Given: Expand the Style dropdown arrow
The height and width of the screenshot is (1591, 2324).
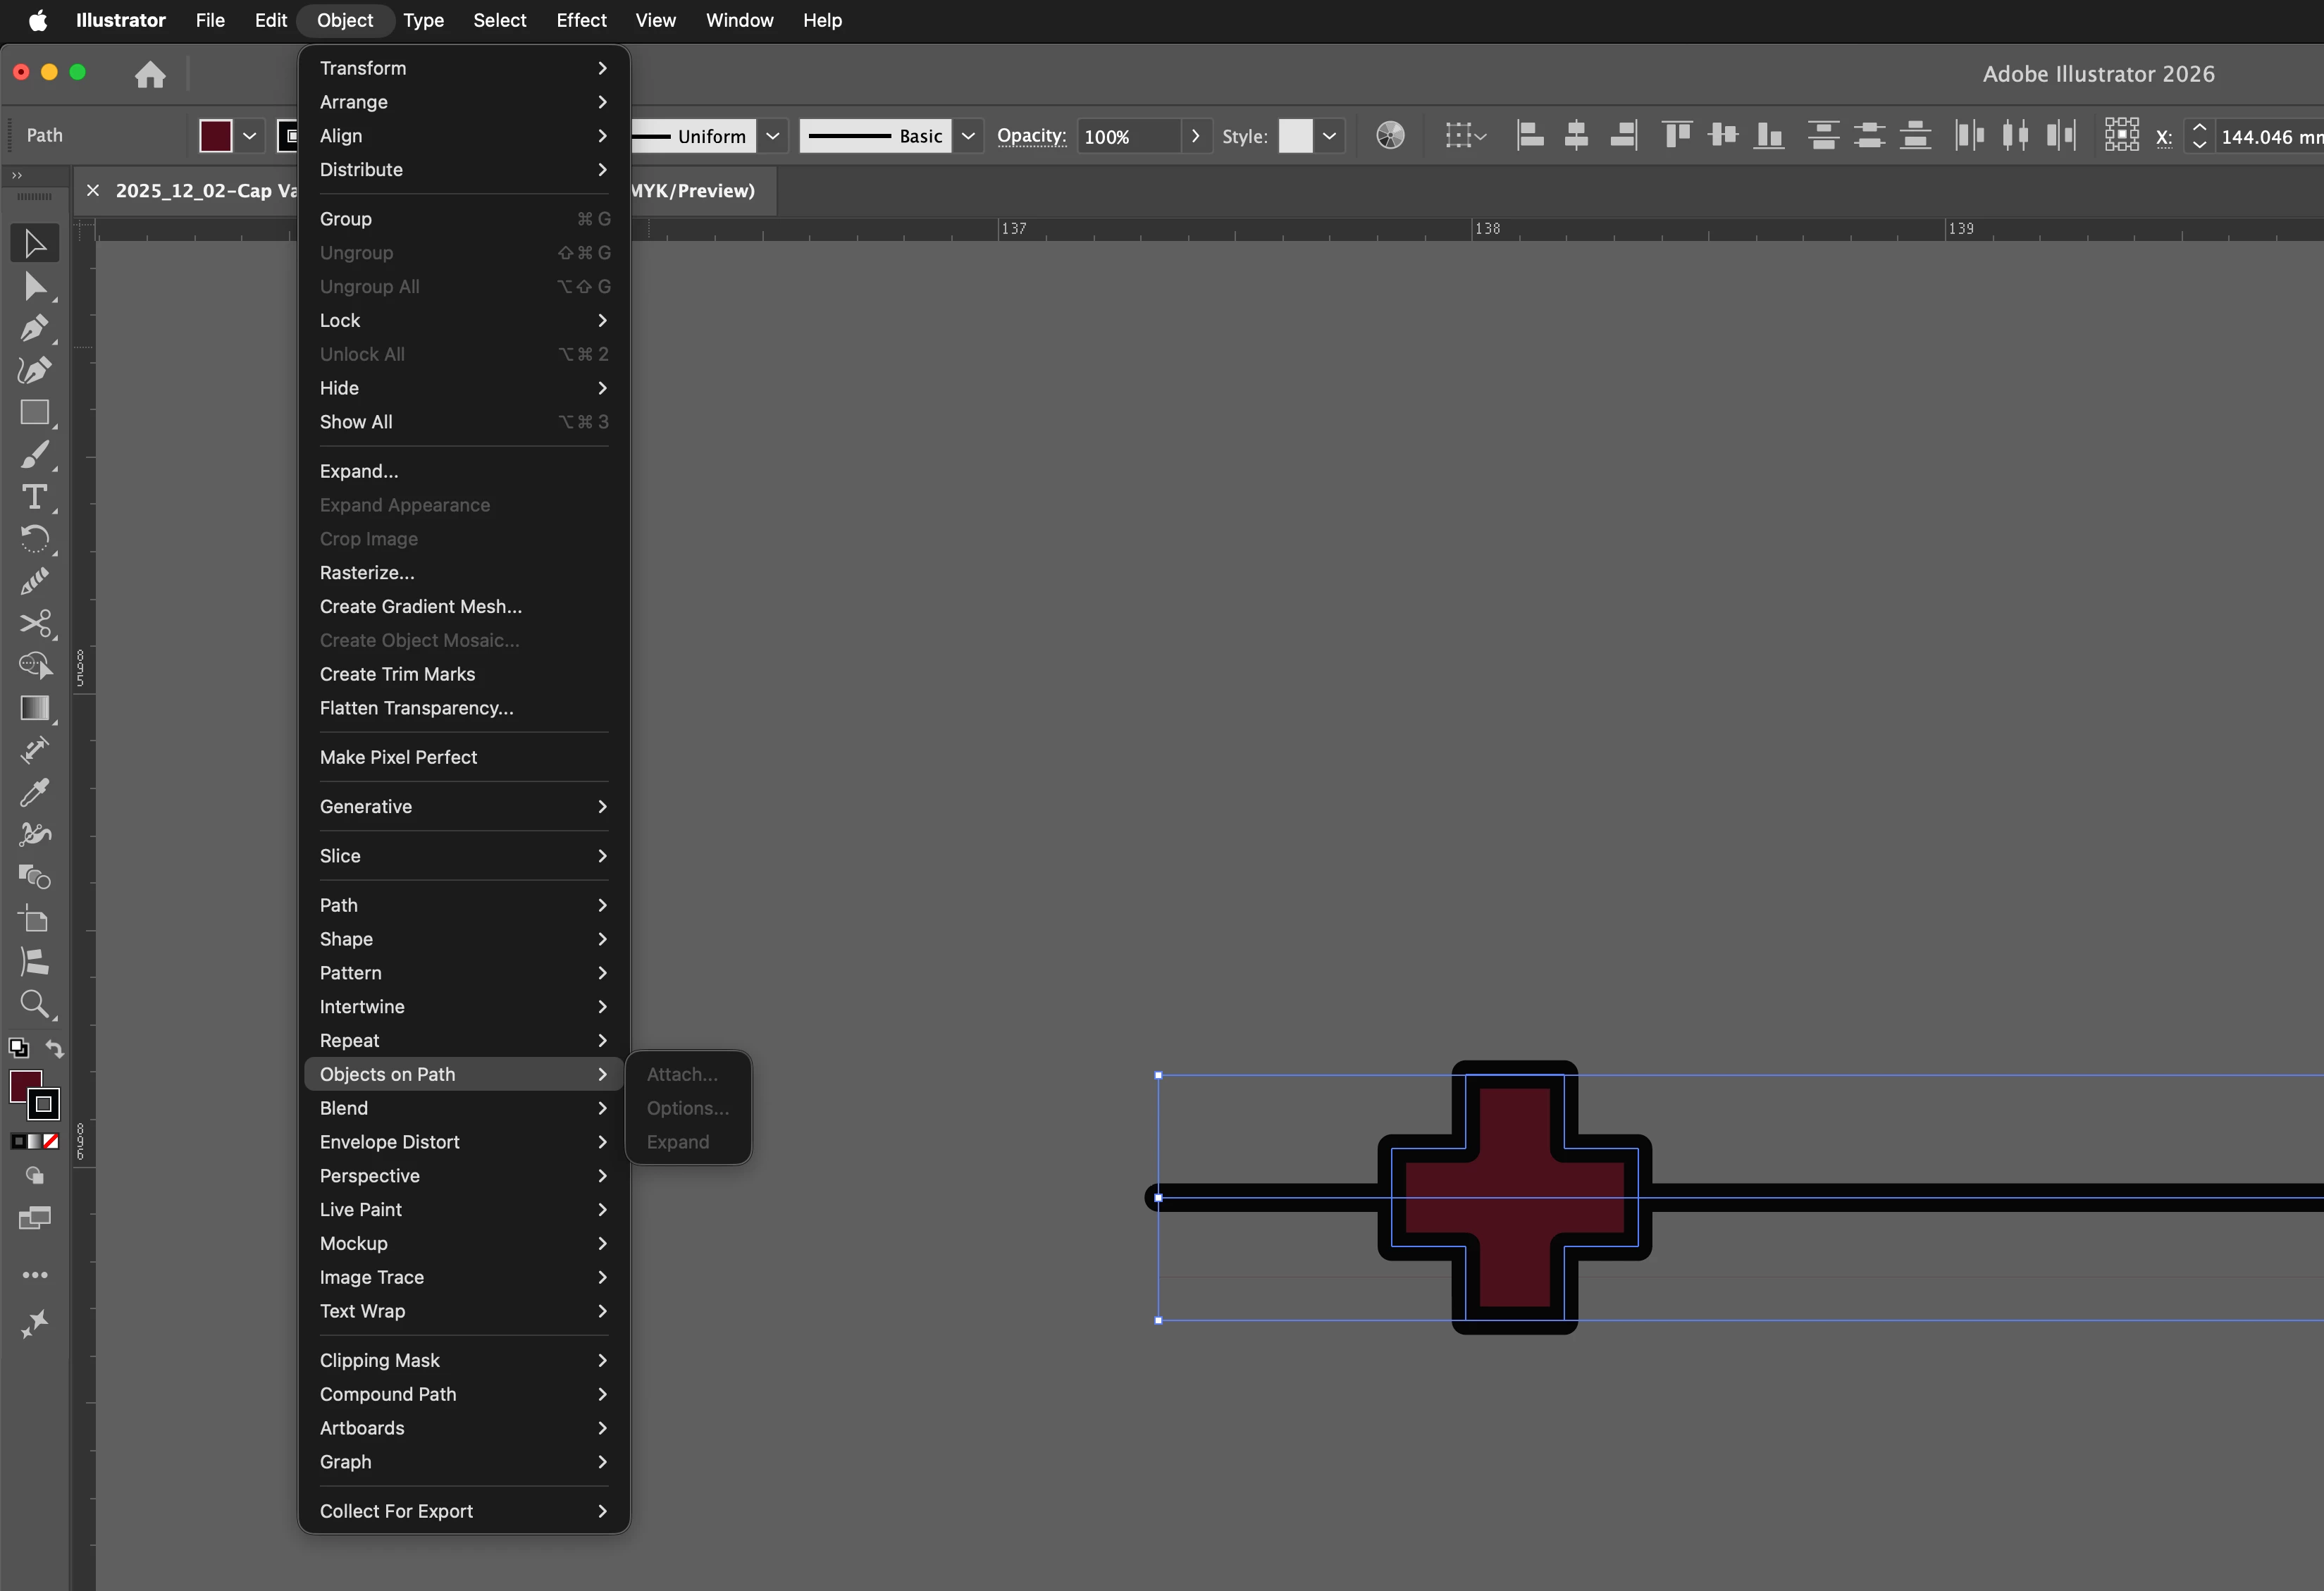Looking at the screenshot, I should point(1329,136).
